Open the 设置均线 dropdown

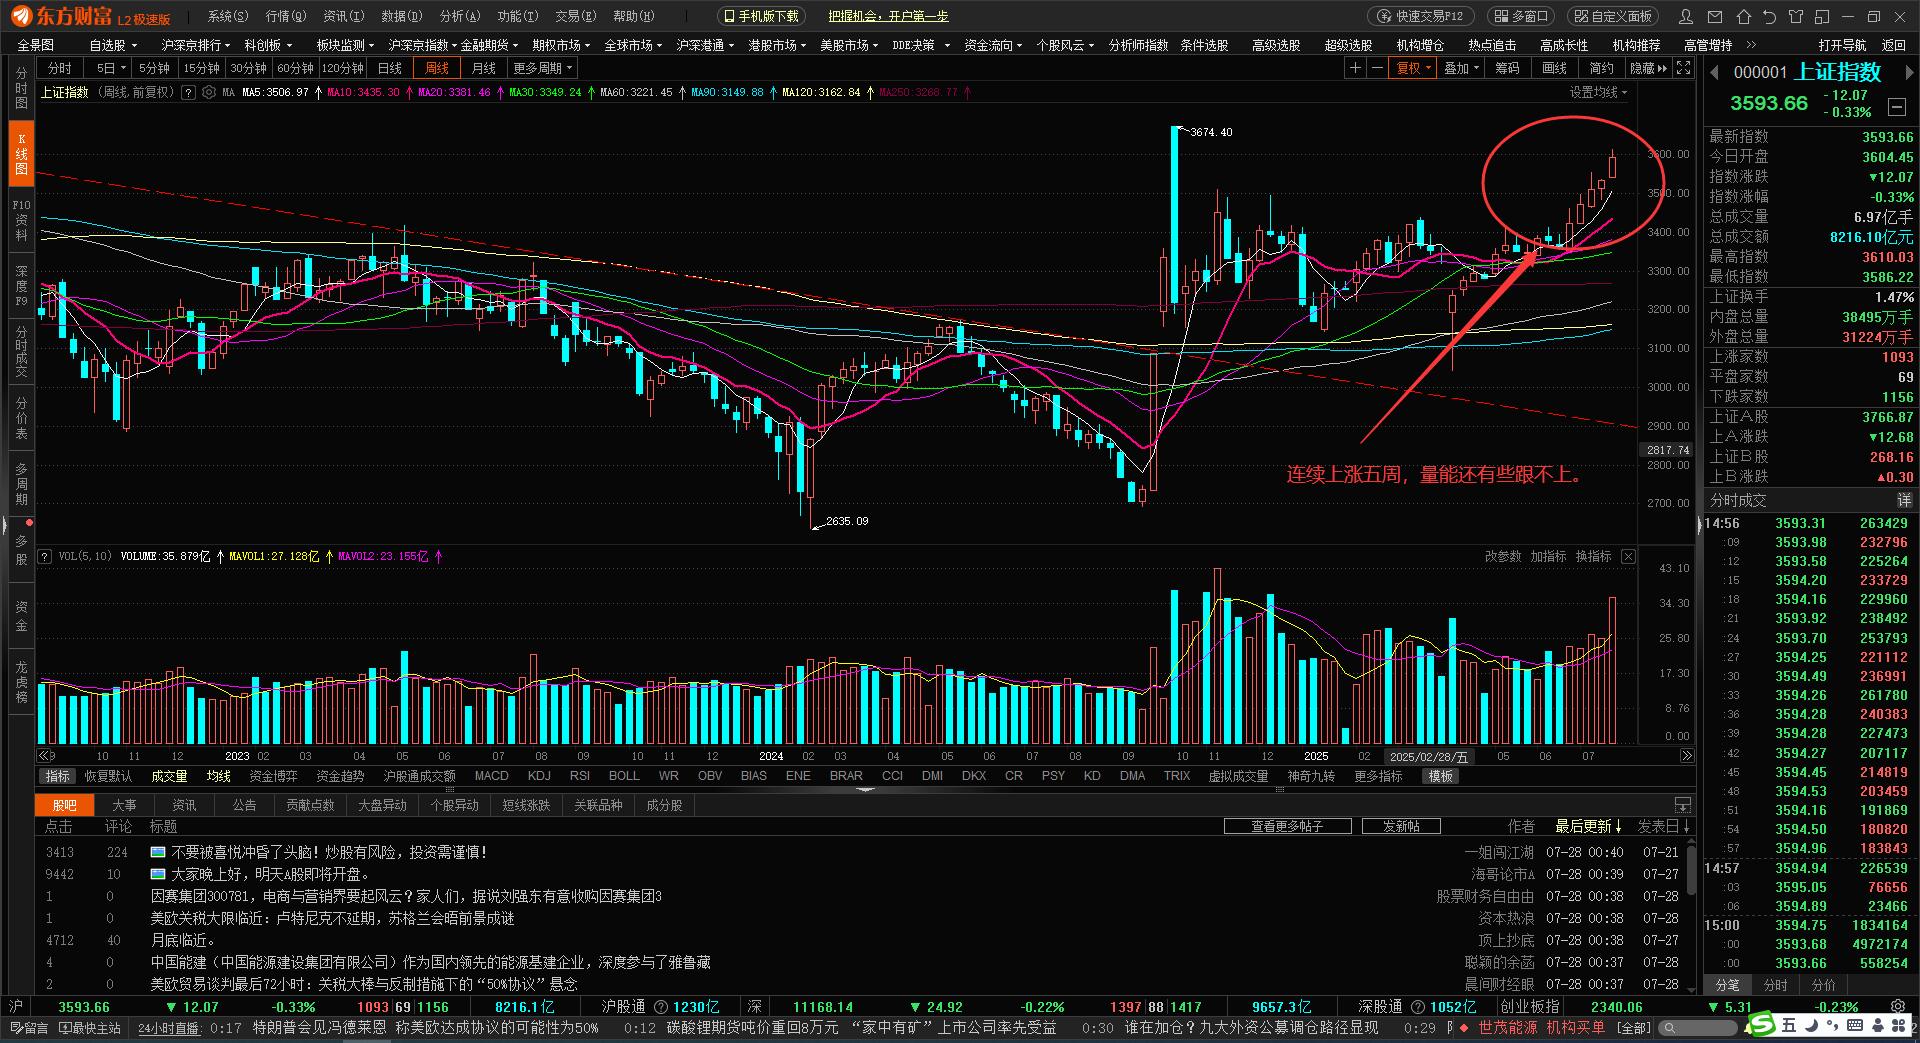click(x=1598, y=92)
